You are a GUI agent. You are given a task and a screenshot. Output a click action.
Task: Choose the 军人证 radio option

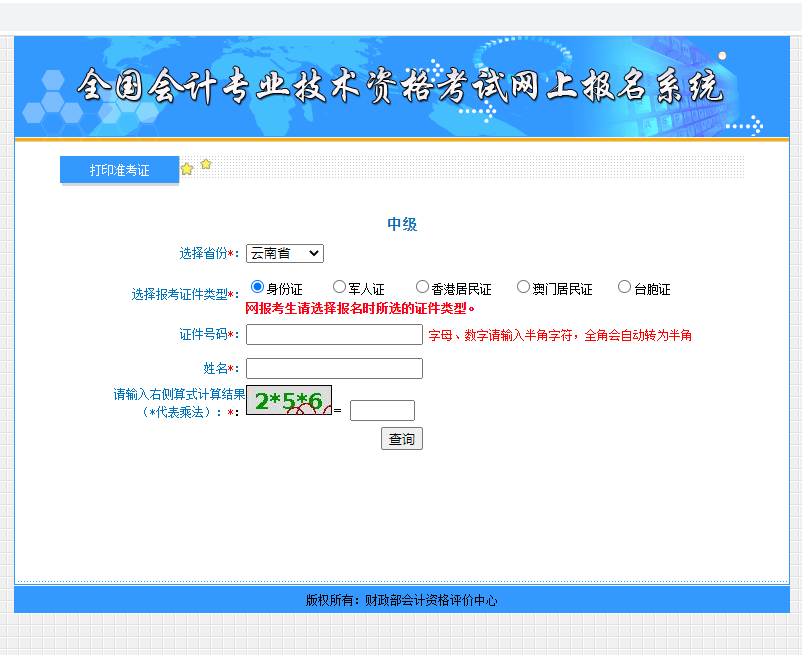[x=340, y=287]
